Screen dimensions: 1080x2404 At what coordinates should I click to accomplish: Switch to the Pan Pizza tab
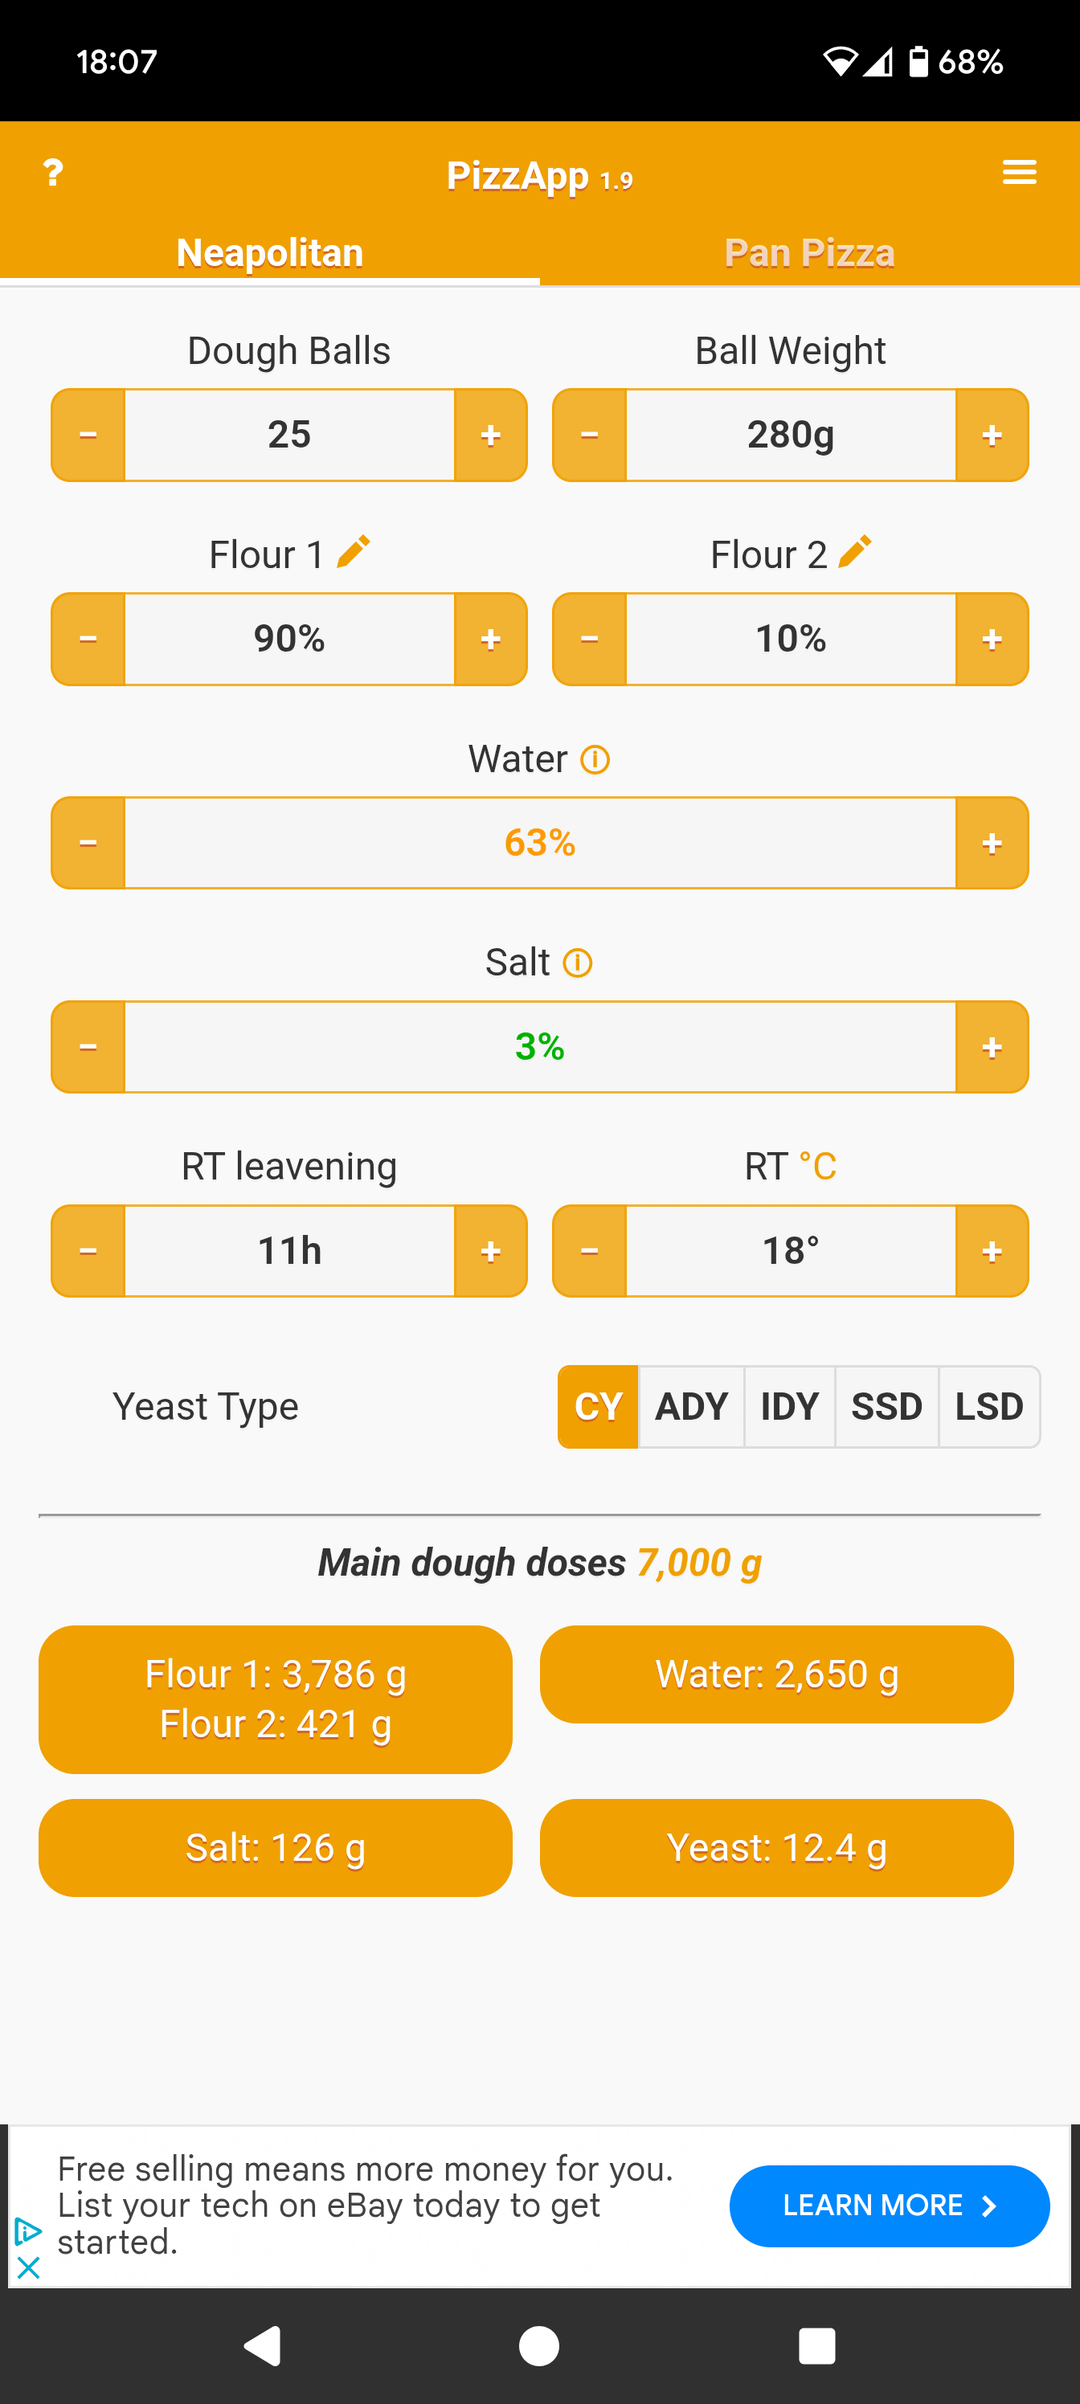coord(809,253)
